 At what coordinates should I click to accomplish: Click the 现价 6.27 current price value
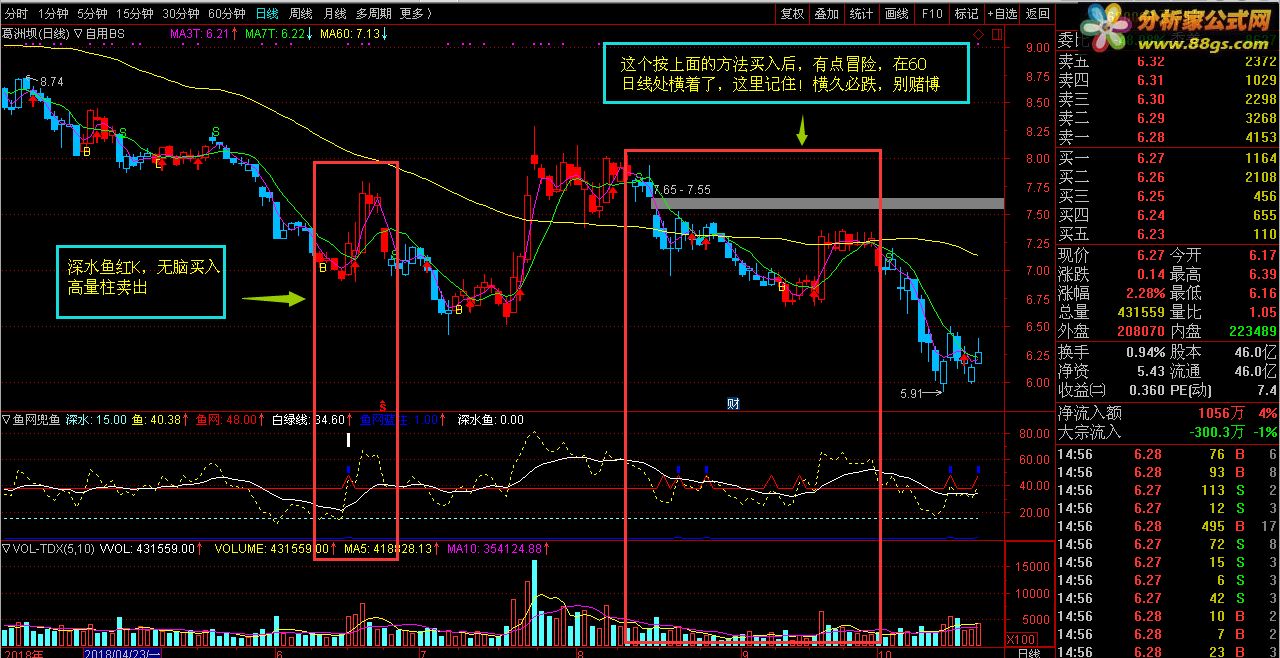pyautogui.click(x=1151, y=255)
